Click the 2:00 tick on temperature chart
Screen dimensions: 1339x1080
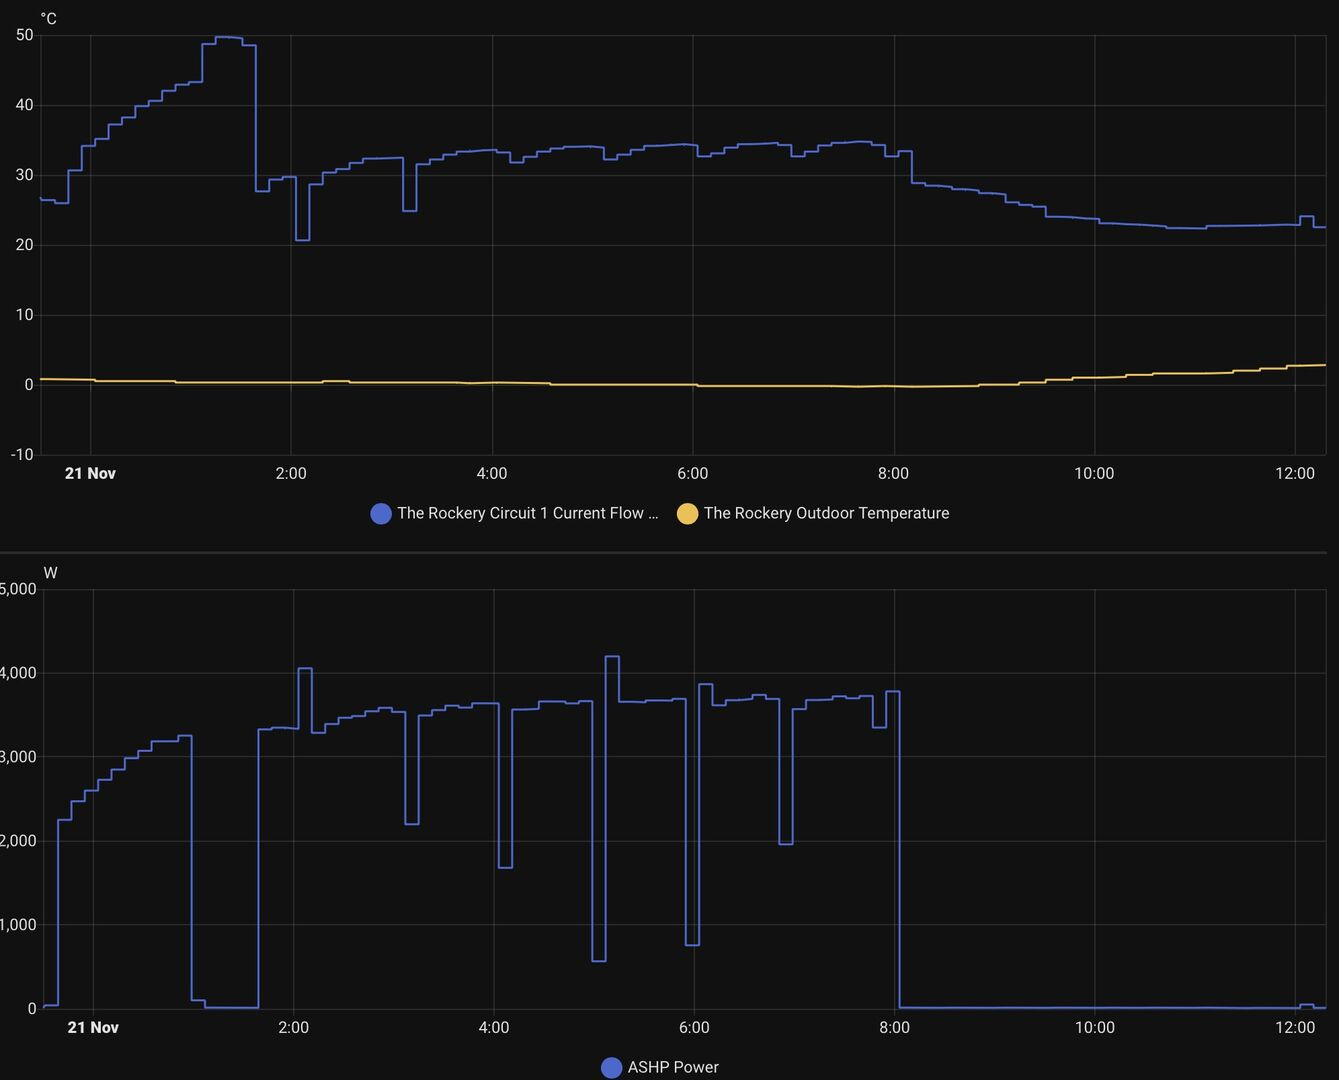(291, 473)
